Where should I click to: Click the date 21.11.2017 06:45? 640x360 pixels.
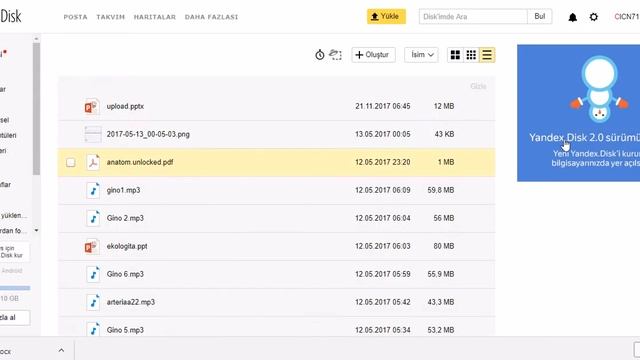point(382,106)
